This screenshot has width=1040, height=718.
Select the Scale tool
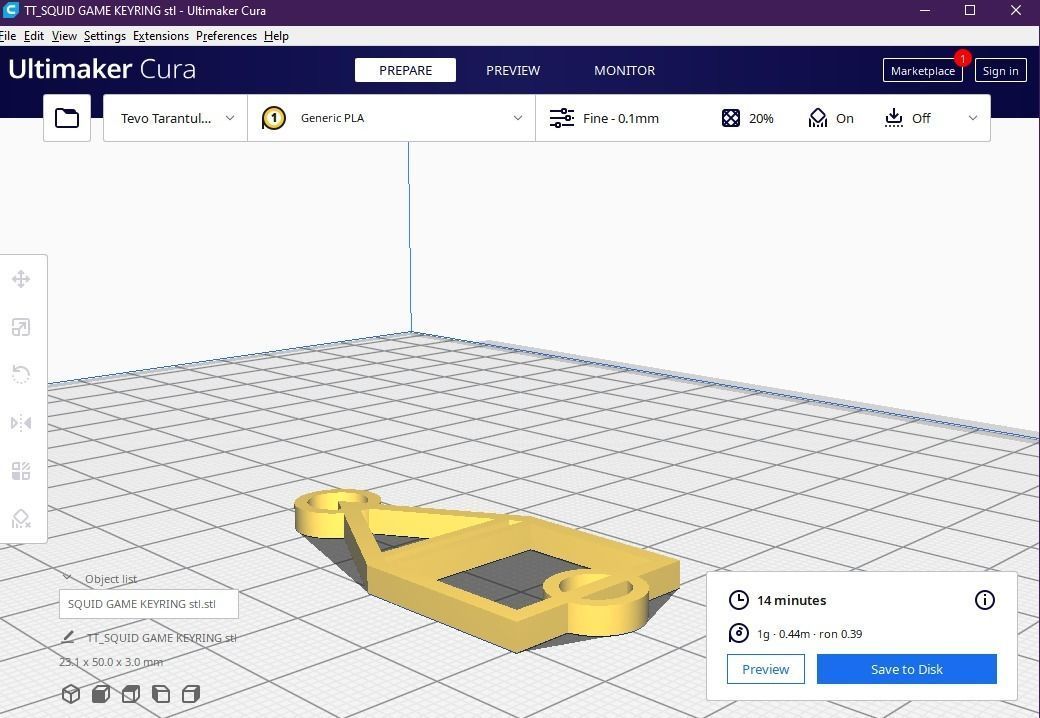pyautogui.click(x=21, y=327)
